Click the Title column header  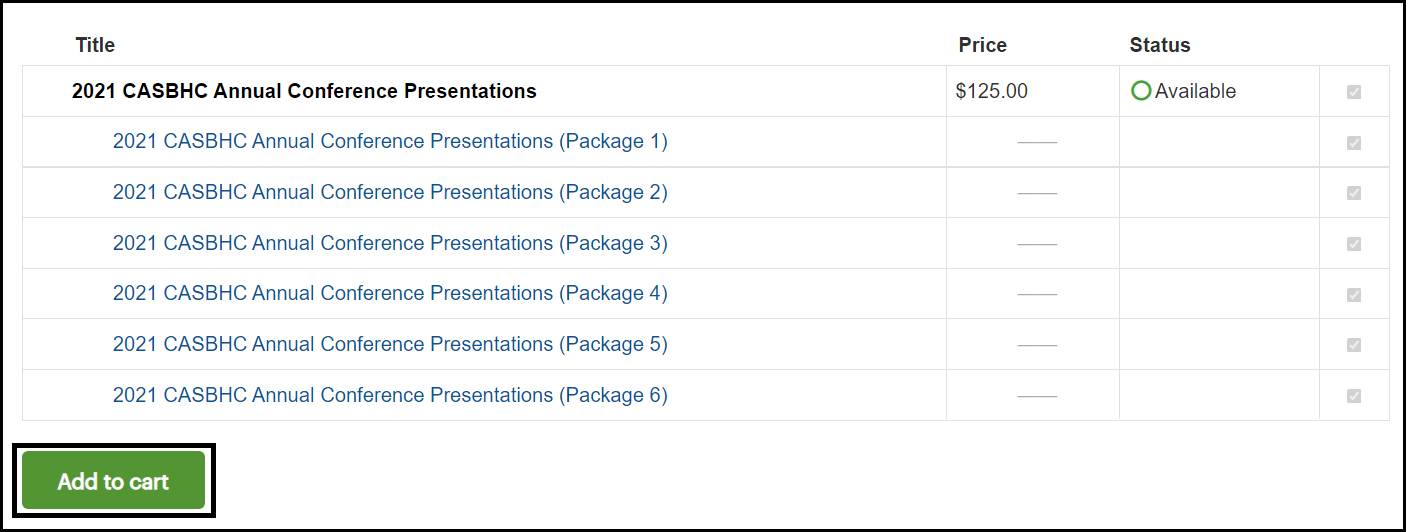(95, 45)
